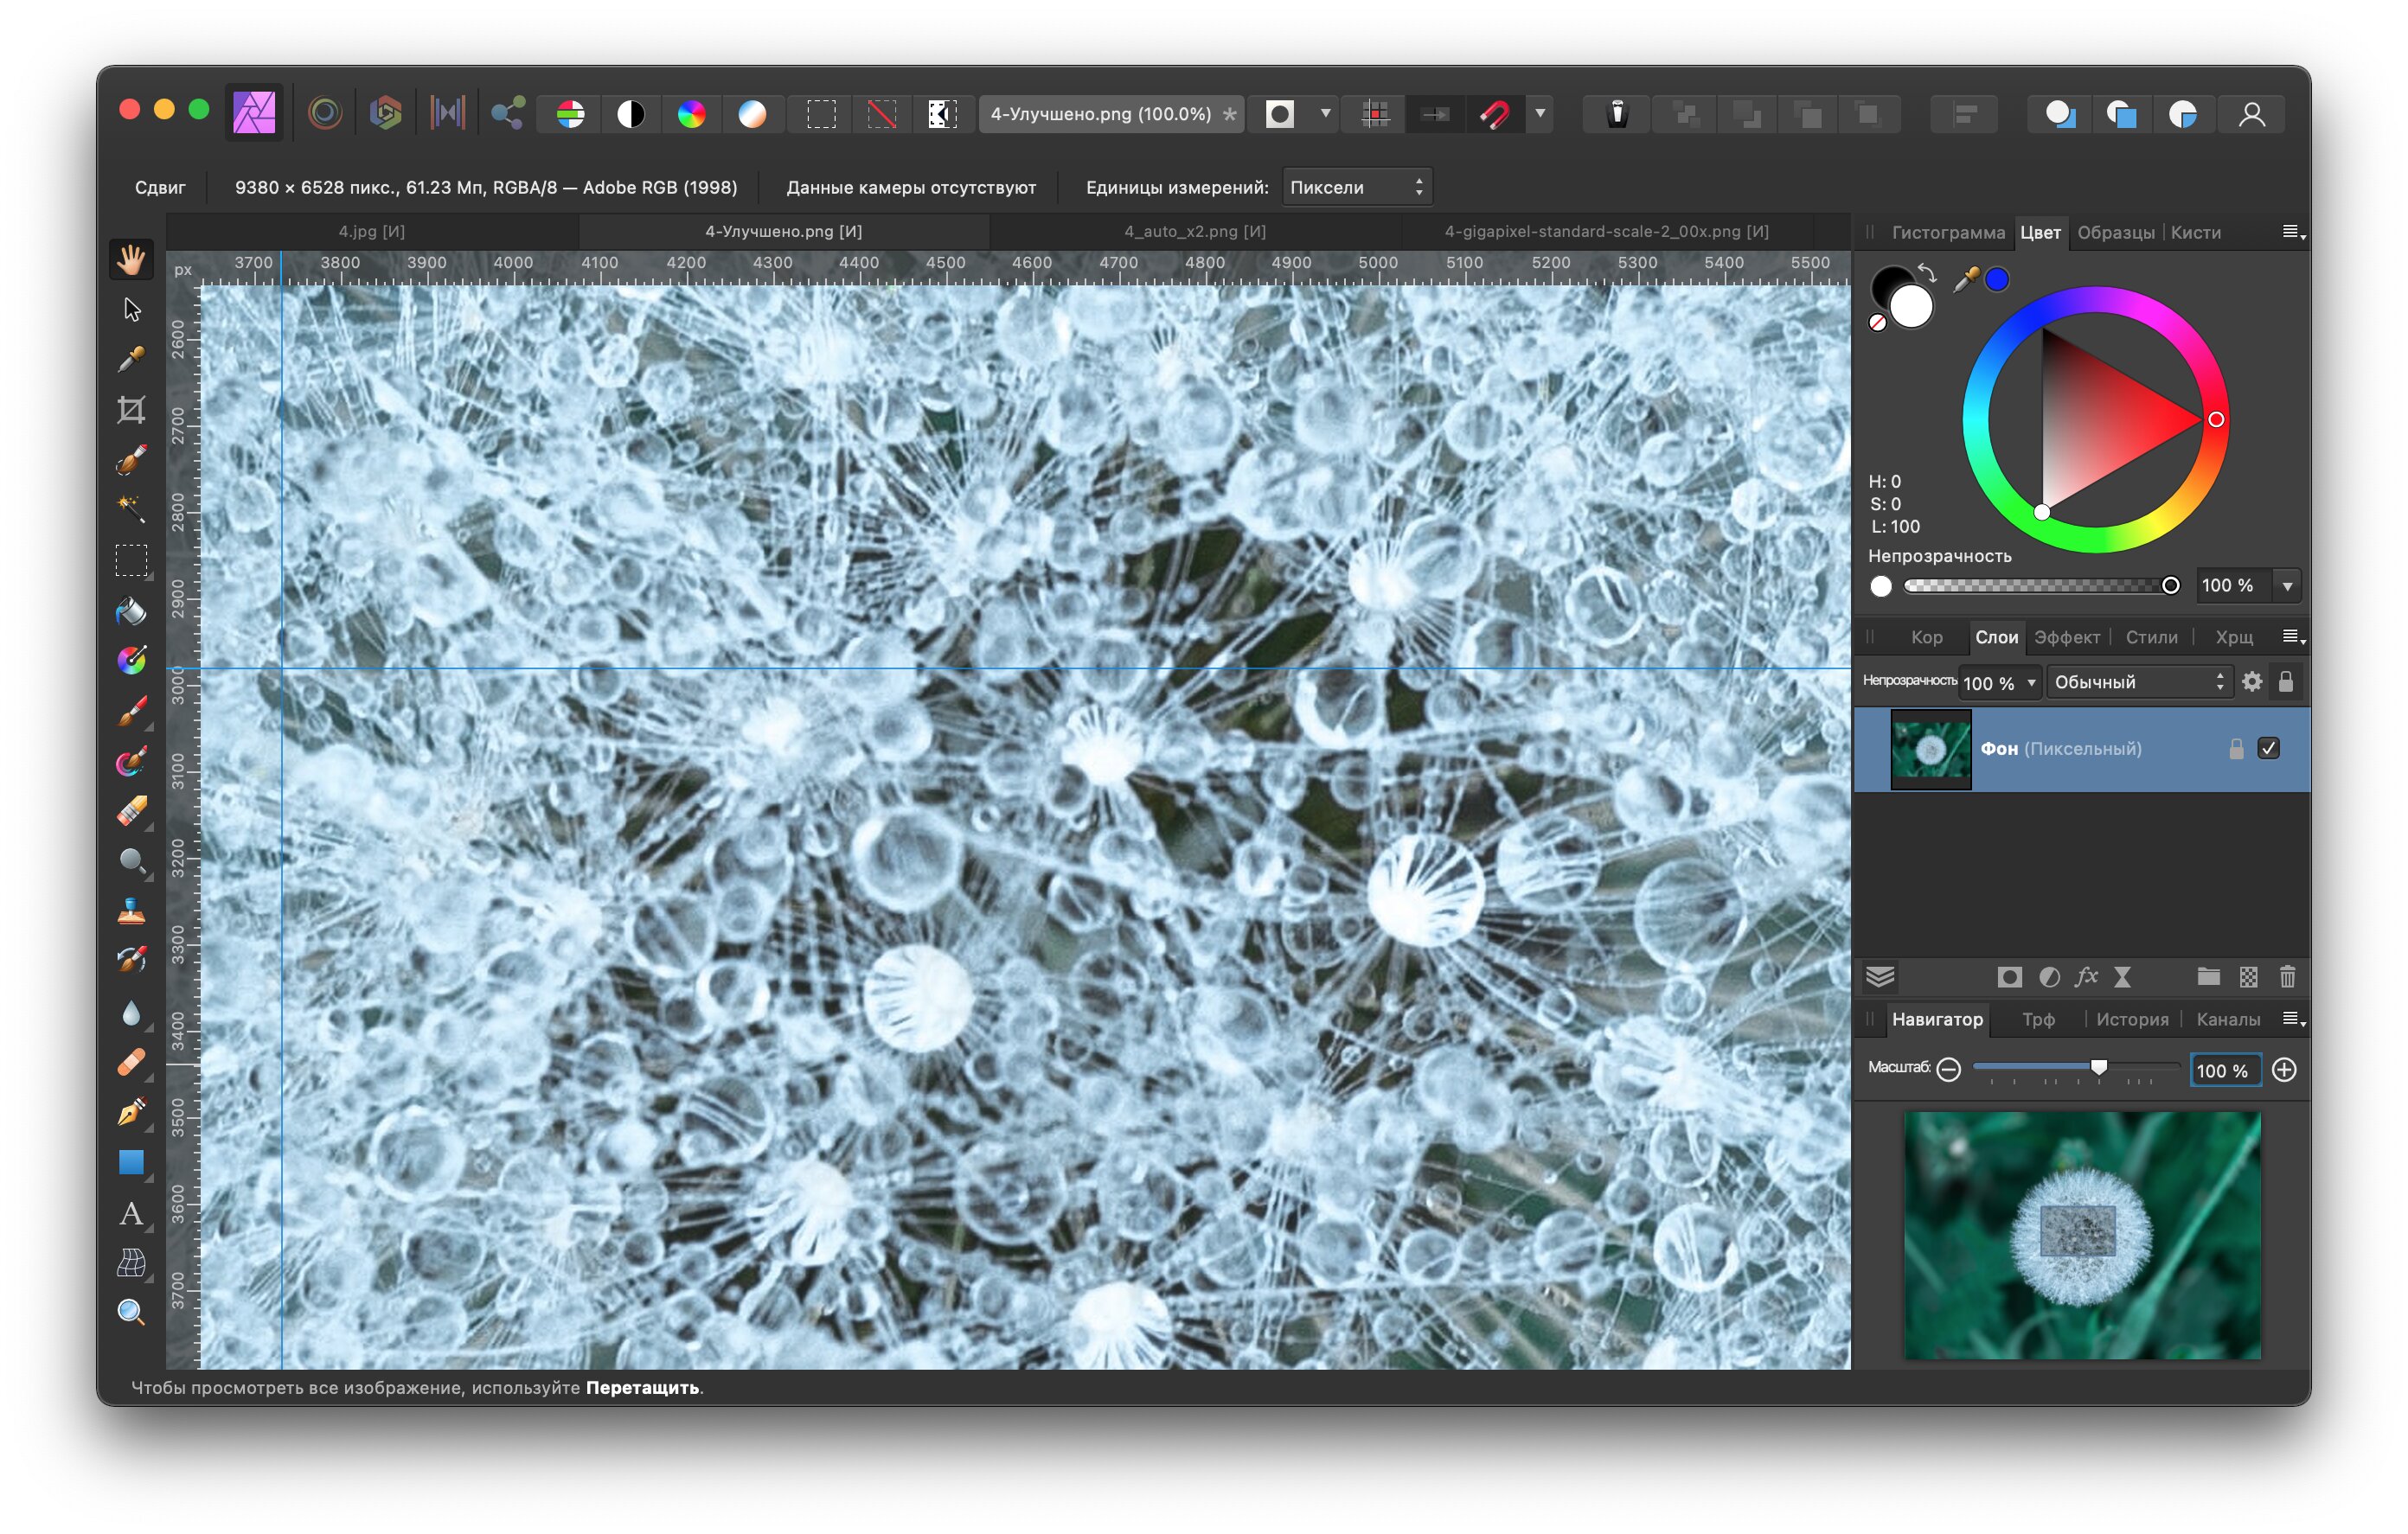The height and width of the screenshot is (1534, 2408).
Task: Select the Pen tool
Action: coord(131,1113)
